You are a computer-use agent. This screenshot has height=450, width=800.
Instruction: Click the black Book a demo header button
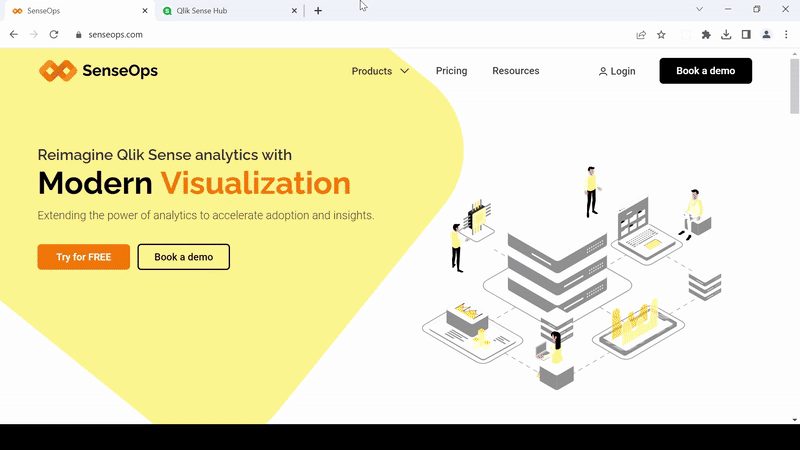click(706, 71)
